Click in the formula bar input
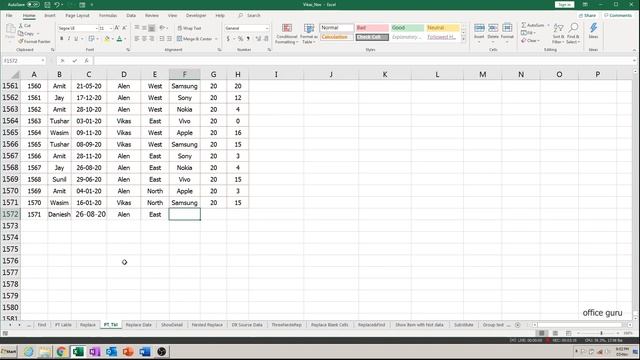640x360 pixels. click(x=362, y=61)
